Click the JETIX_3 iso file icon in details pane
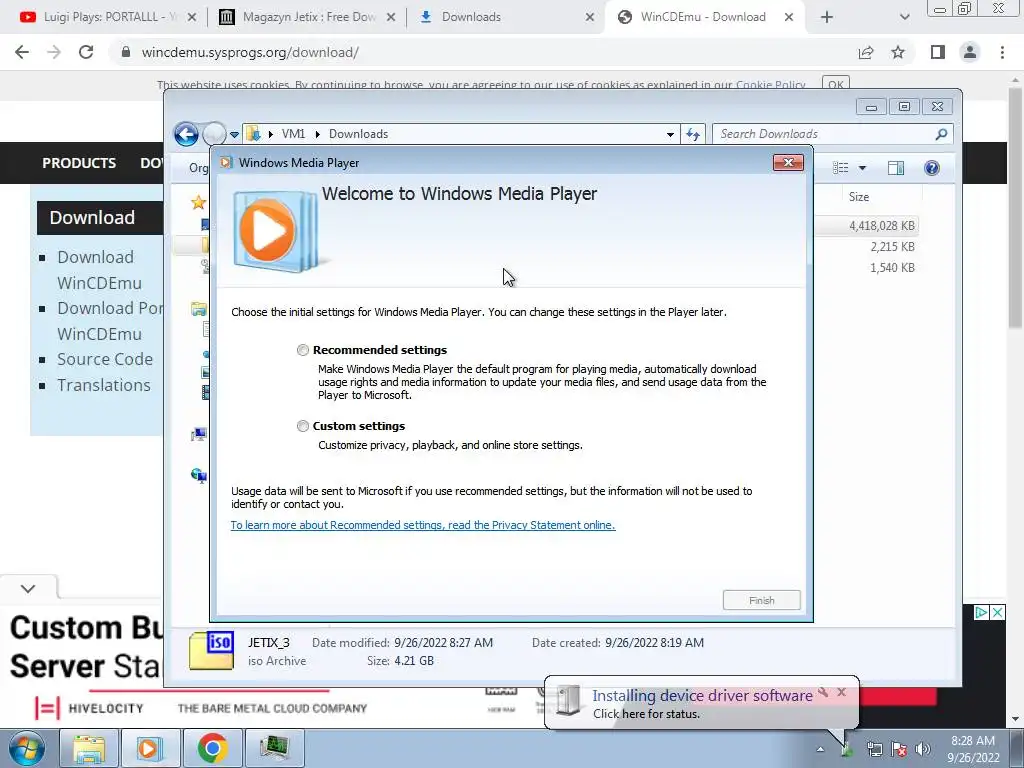 [212, 650]
